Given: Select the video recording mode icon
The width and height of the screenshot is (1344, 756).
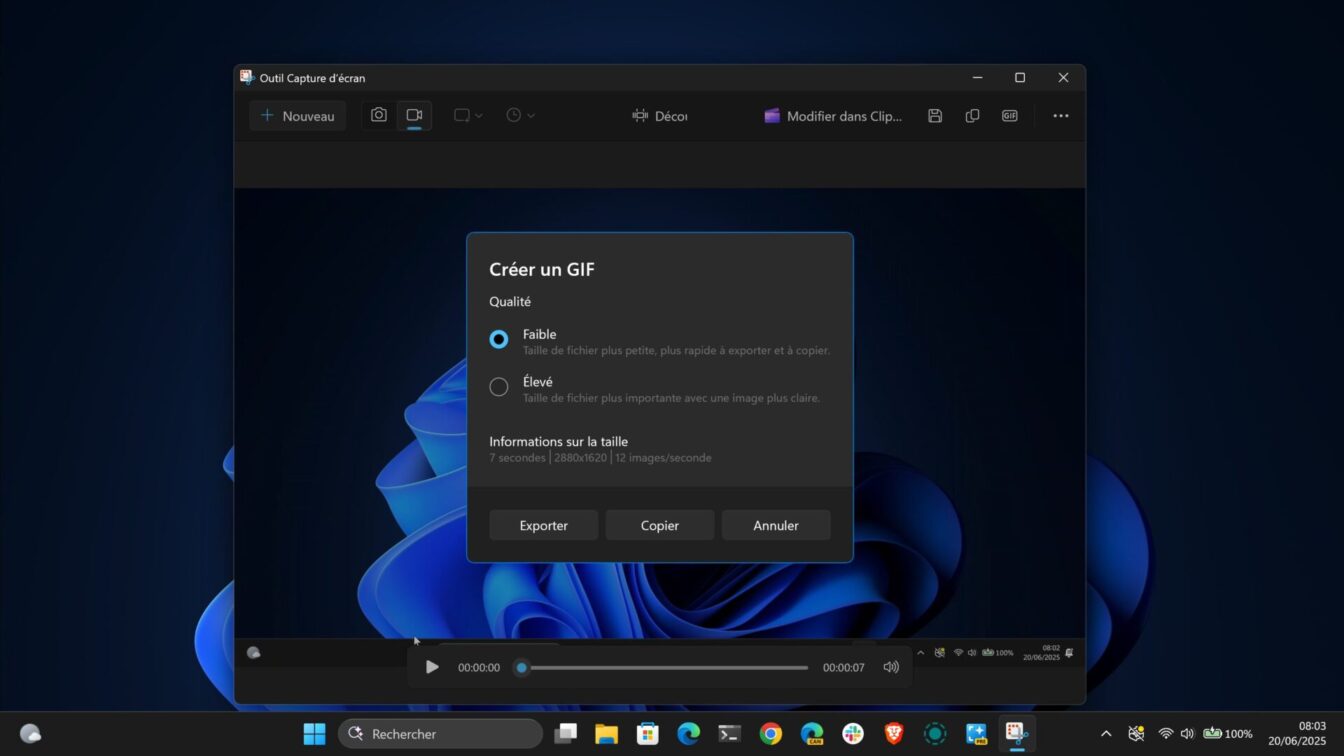Looking at the screenshot, I should tap(414, 116).
